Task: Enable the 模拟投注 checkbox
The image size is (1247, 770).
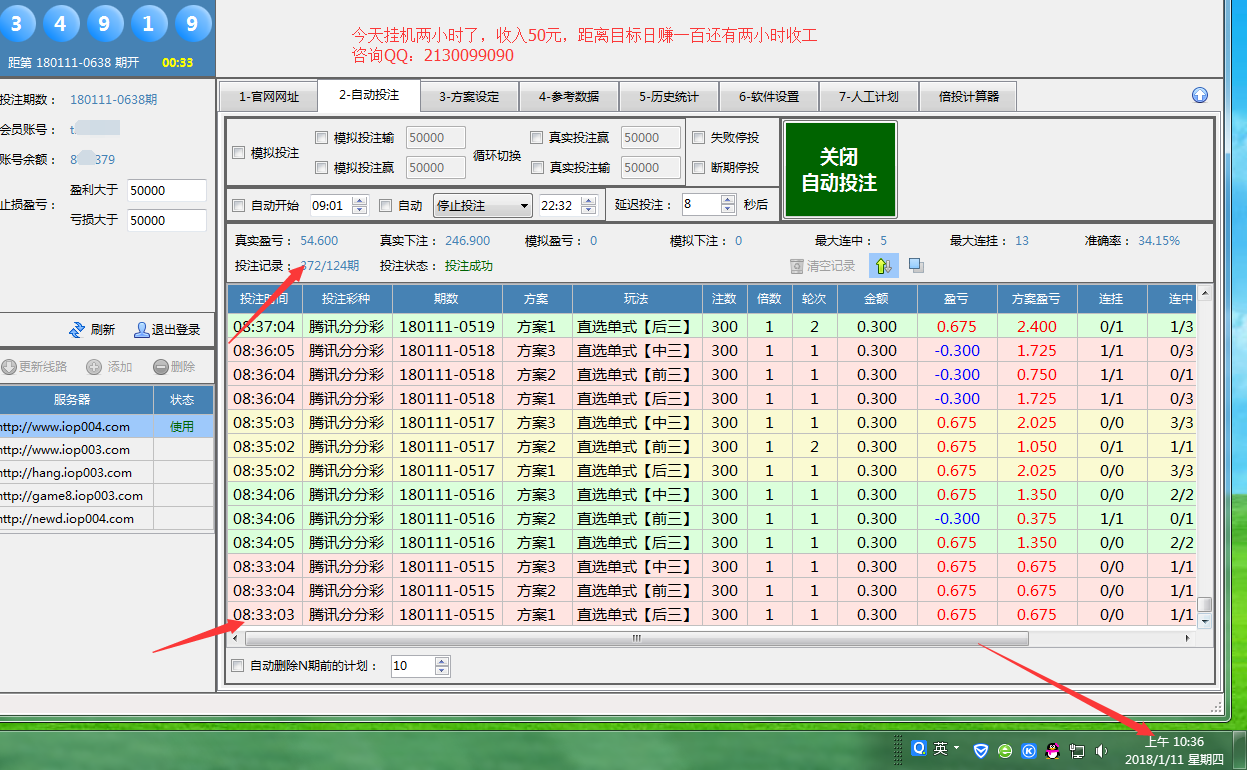Action: 239,153
